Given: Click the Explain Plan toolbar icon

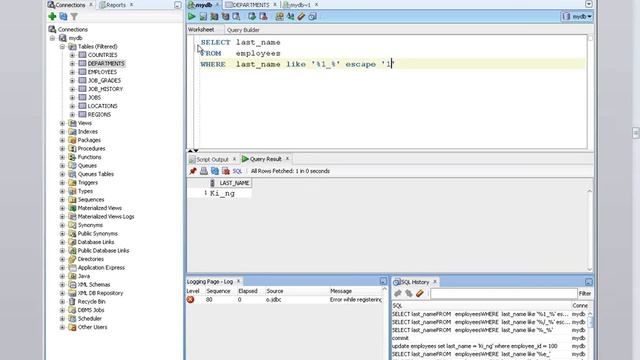Looking at the screenshot, I should pyautogui.click(x=214, y=16).
